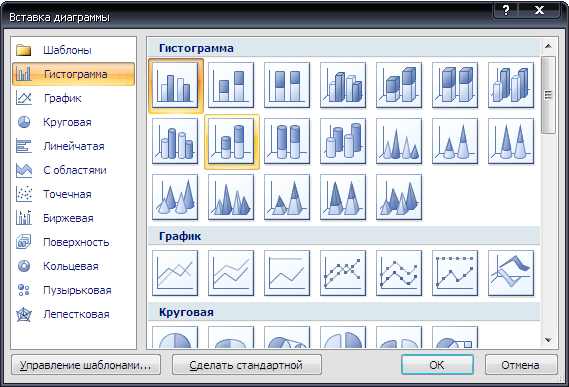Click Круговая section header in gallery
Screen dimensions: 569x387
344,312
